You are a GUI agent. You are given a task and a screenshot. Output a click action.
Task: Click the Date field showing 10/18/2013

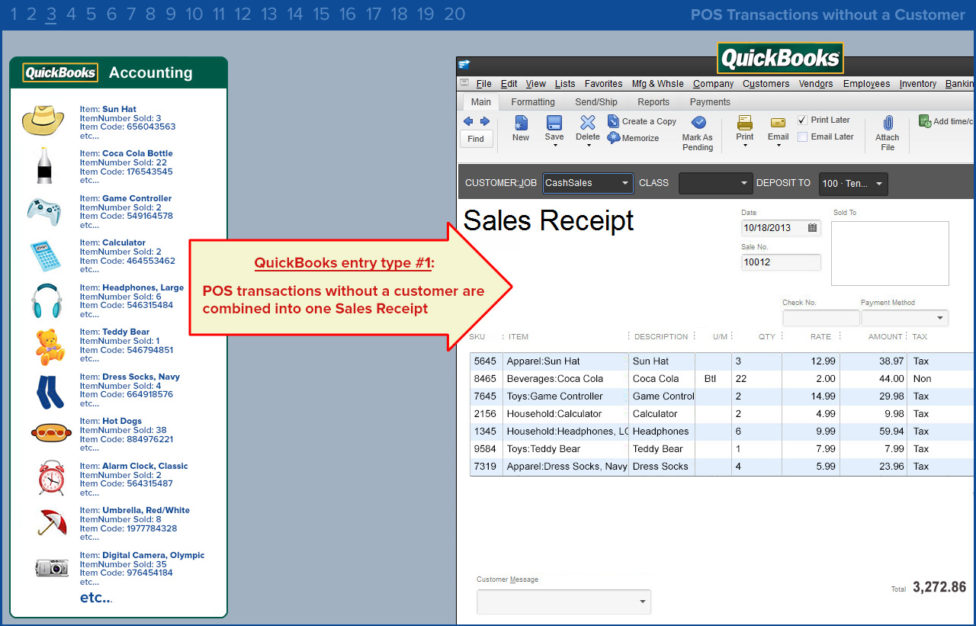coord(781,228)
